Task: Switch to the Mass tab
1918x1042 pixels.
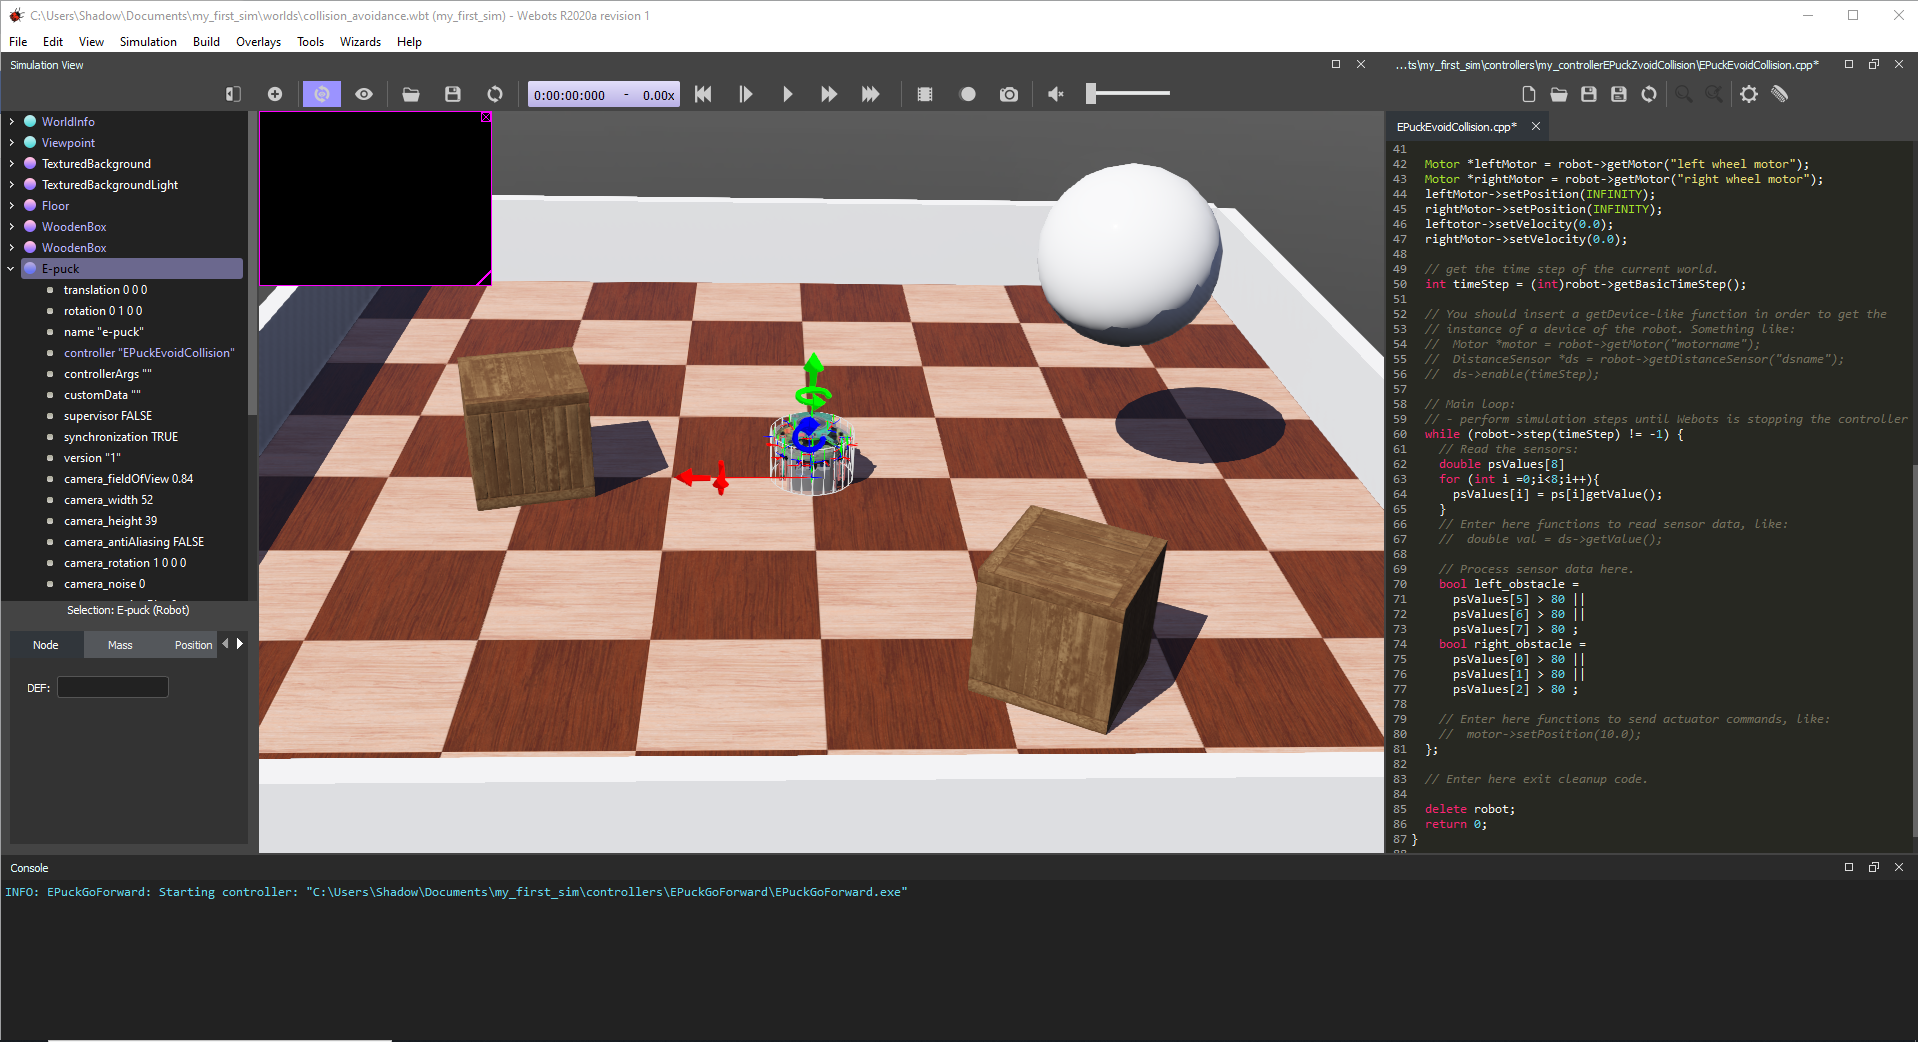Action: coord(120,645)
